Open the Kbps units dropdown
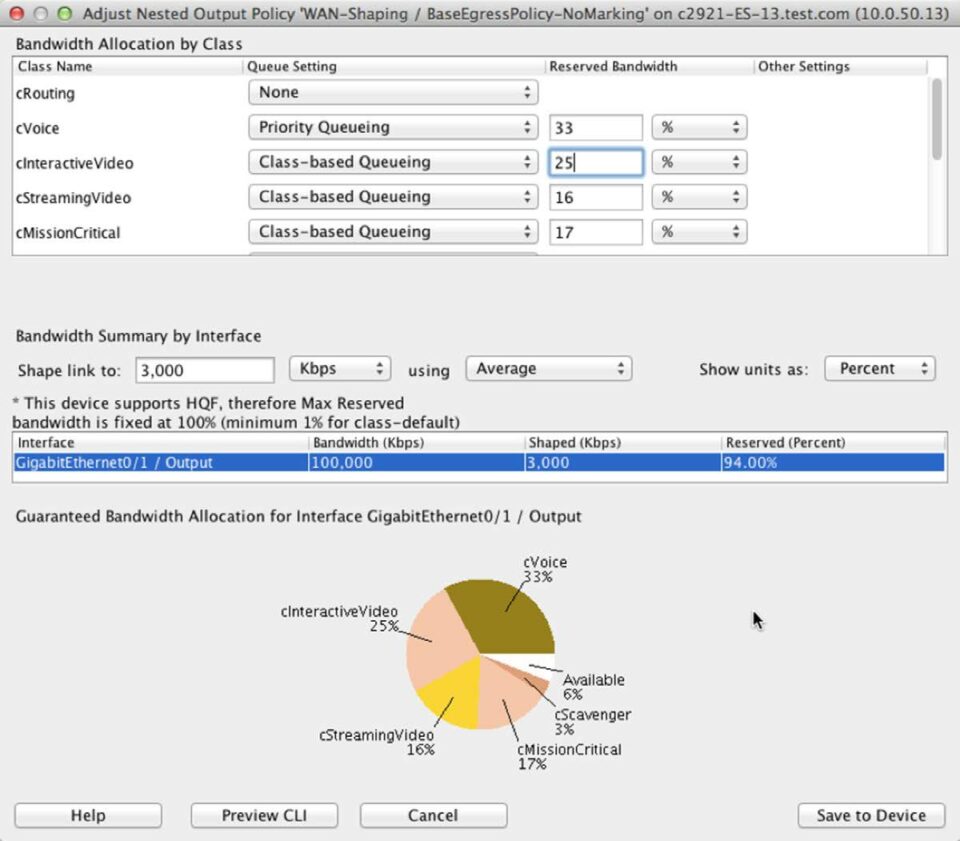The width and height of the screenshot is (960, 841). point(340,368)
